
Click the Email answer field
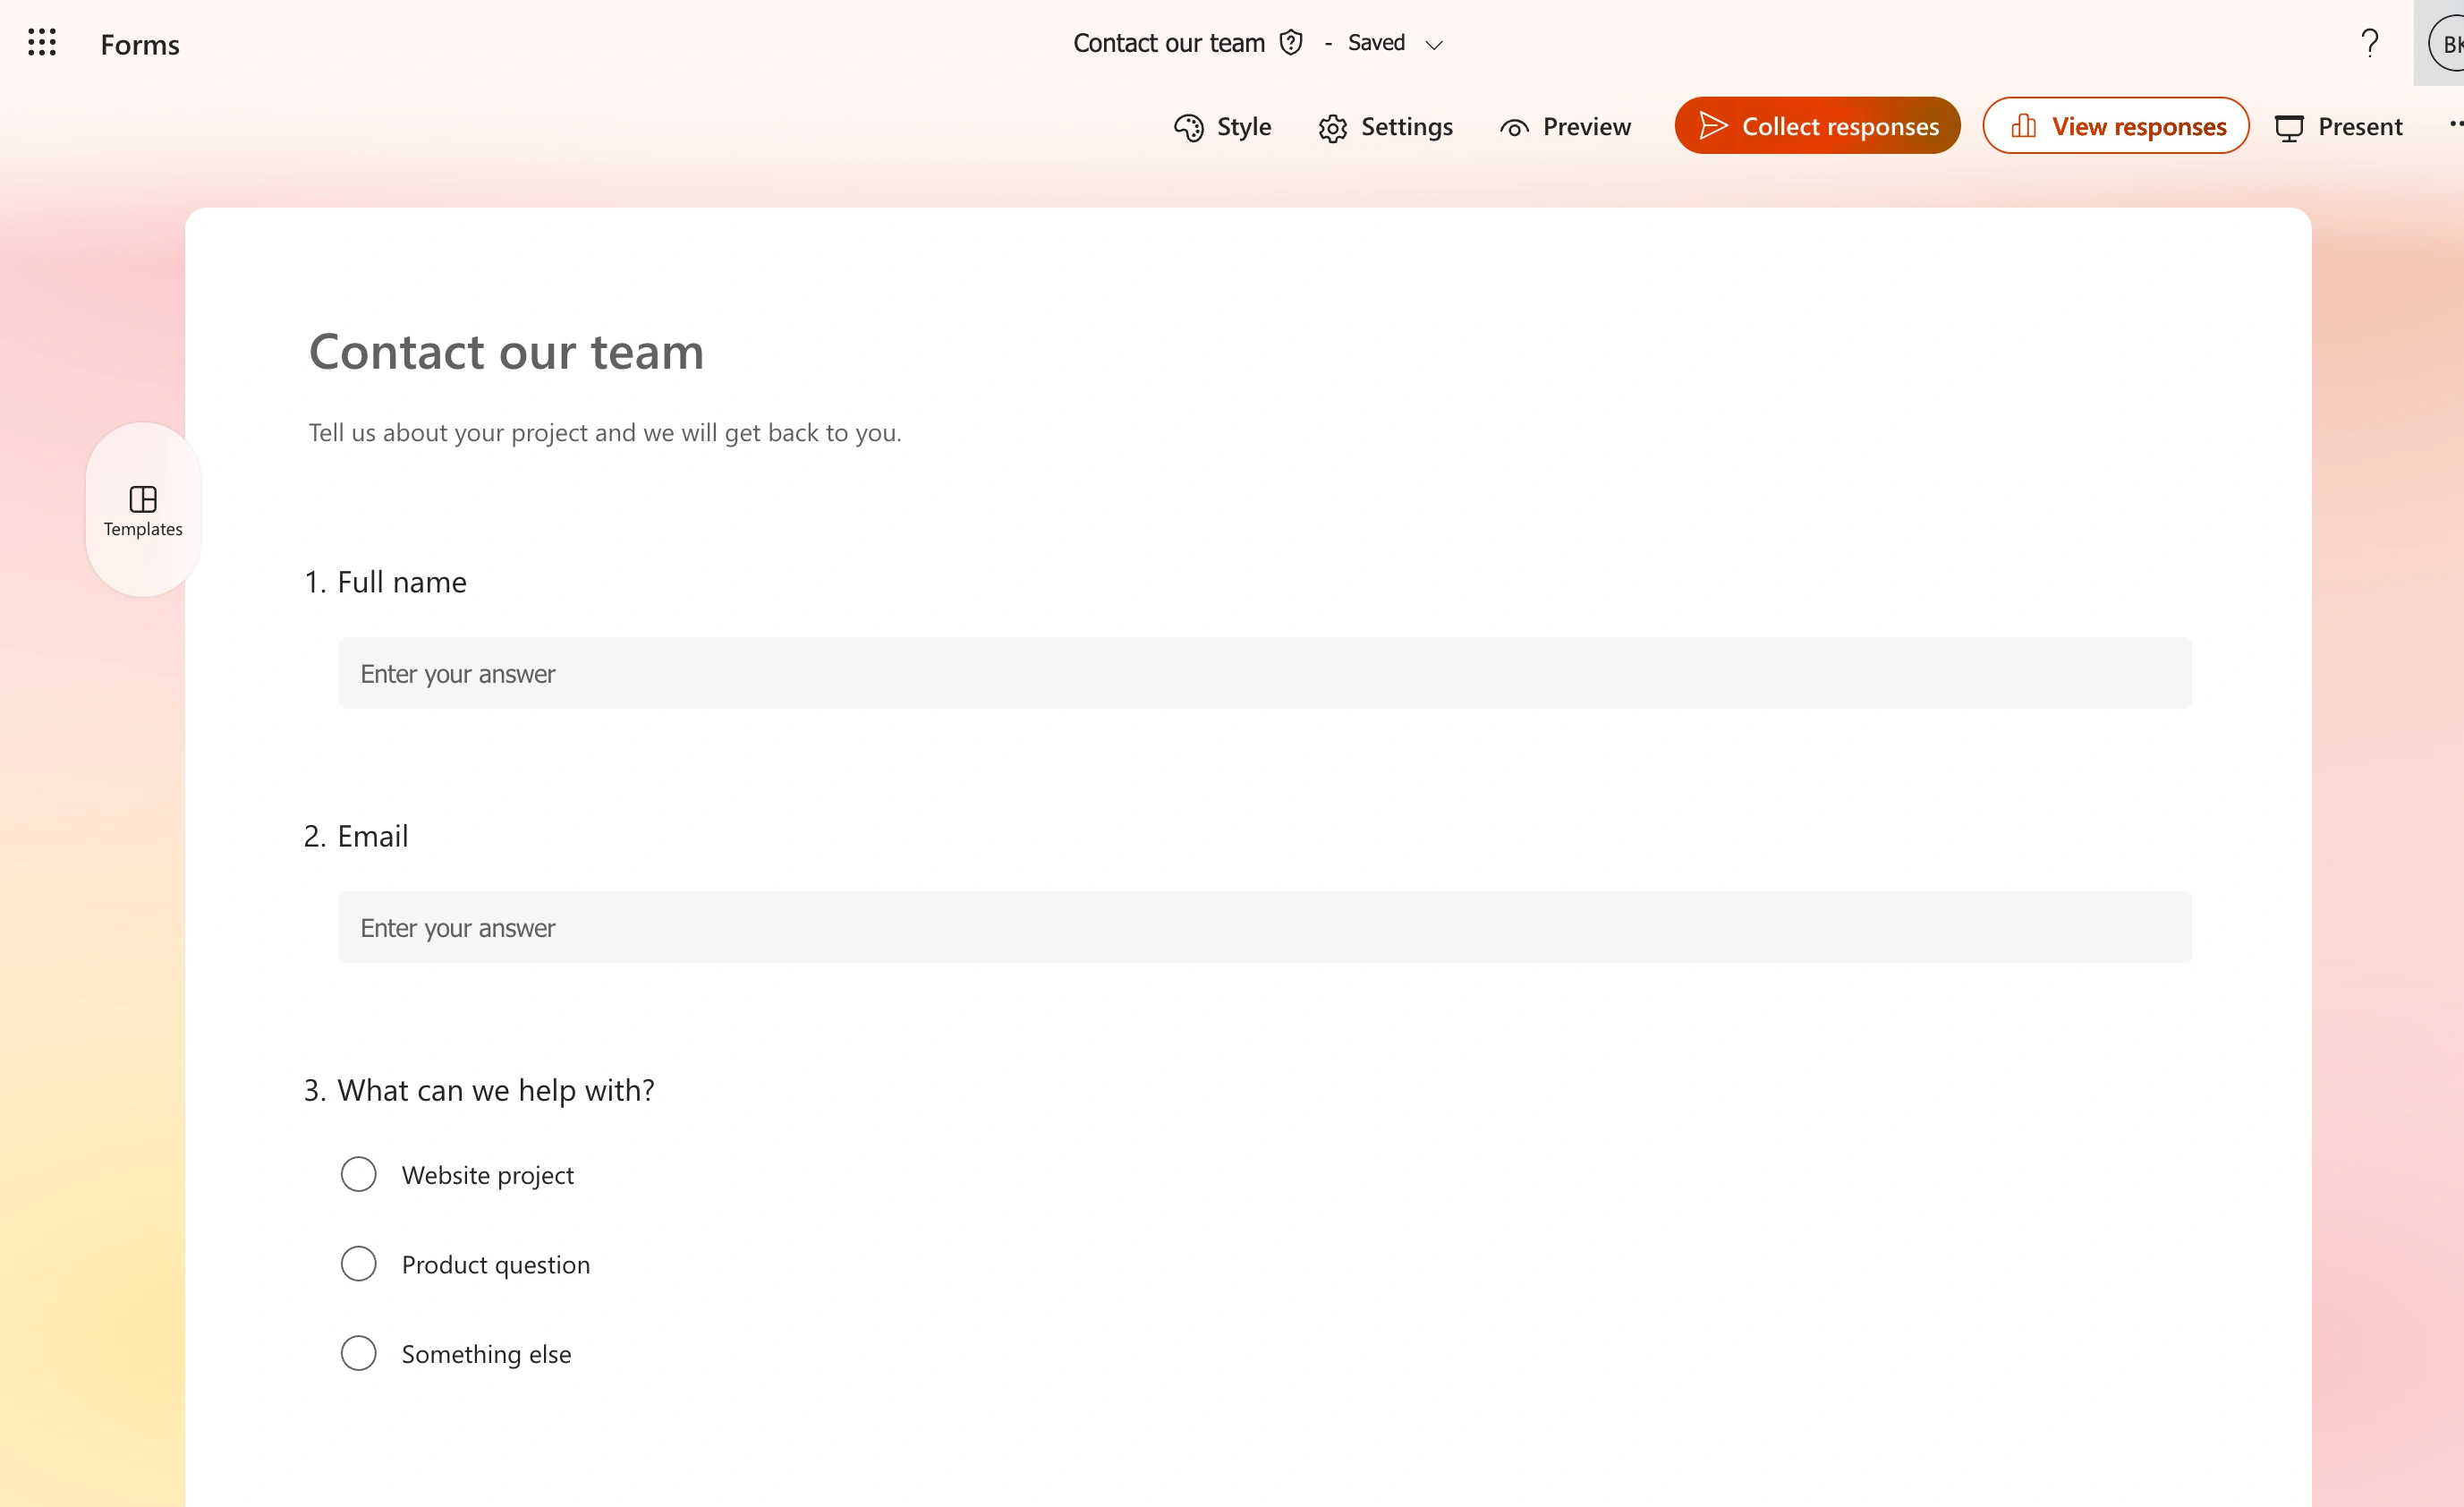pos(1265,927)
